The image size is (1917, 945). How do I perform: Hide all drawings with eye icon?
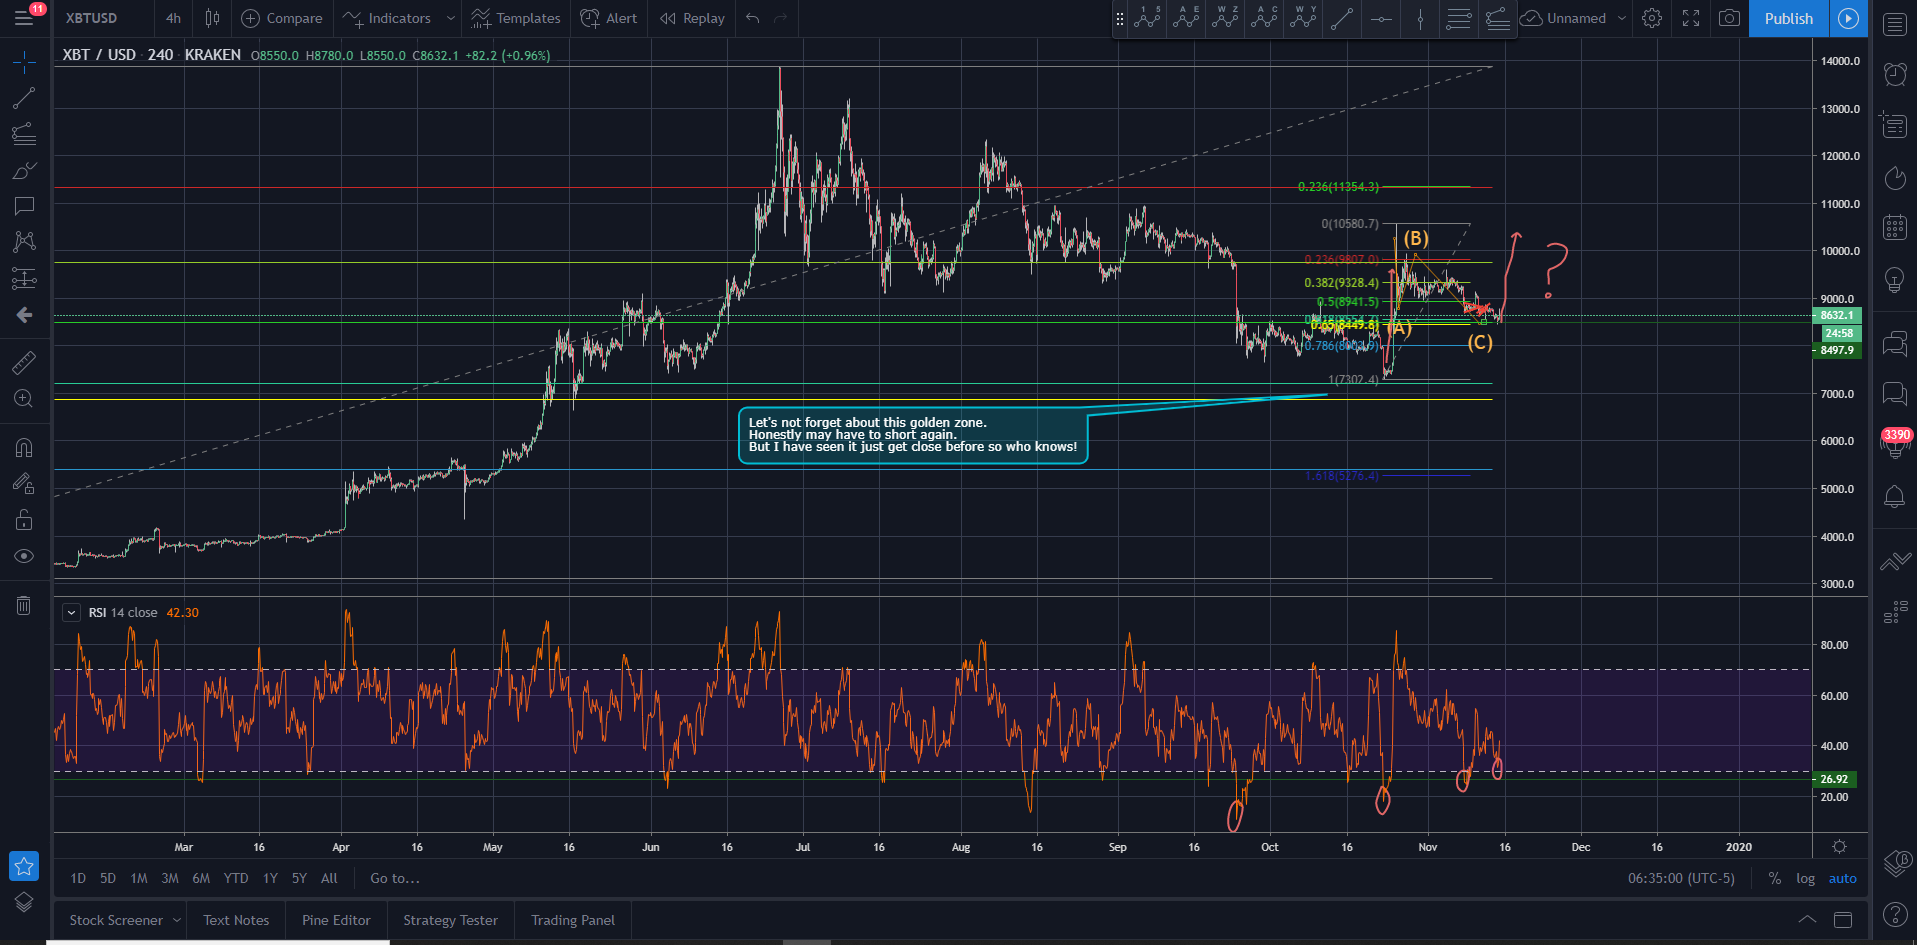24,556
